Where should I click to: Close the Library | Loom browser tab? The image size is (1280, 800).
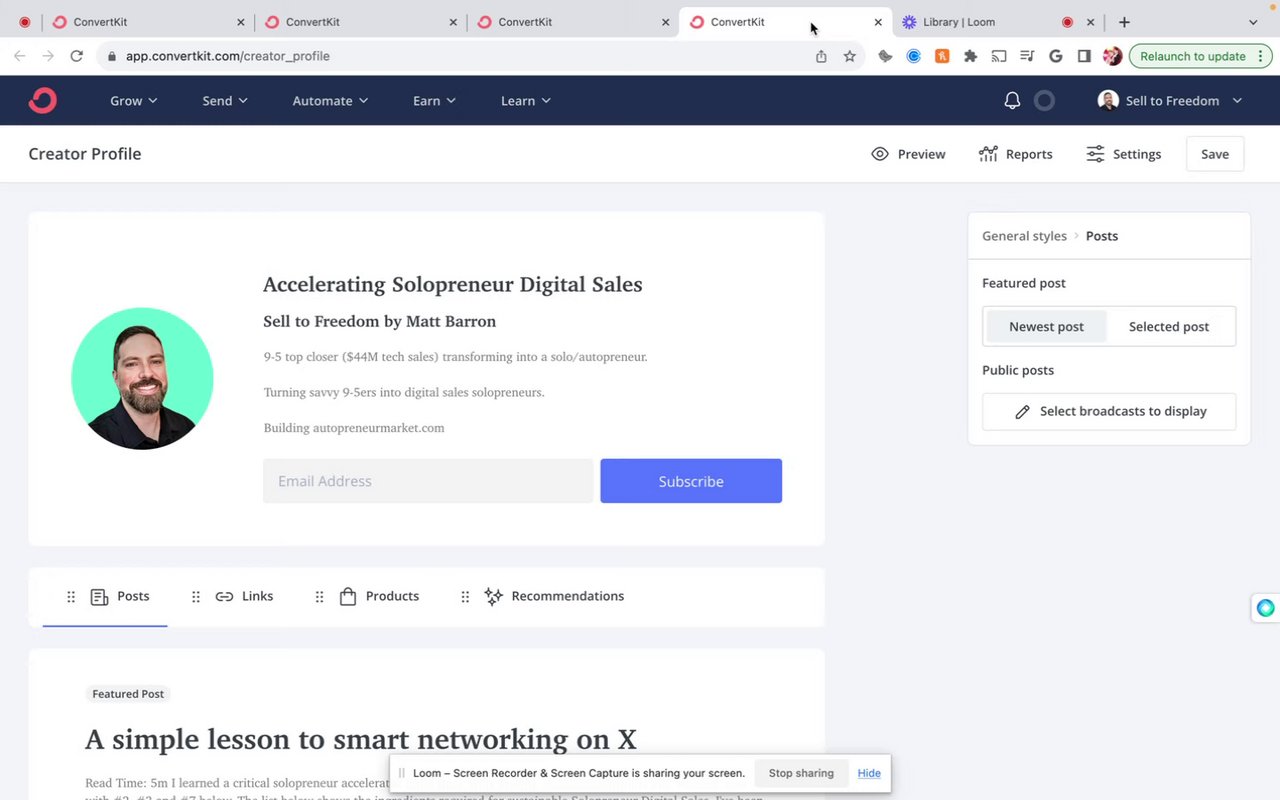coord(1090,22)
